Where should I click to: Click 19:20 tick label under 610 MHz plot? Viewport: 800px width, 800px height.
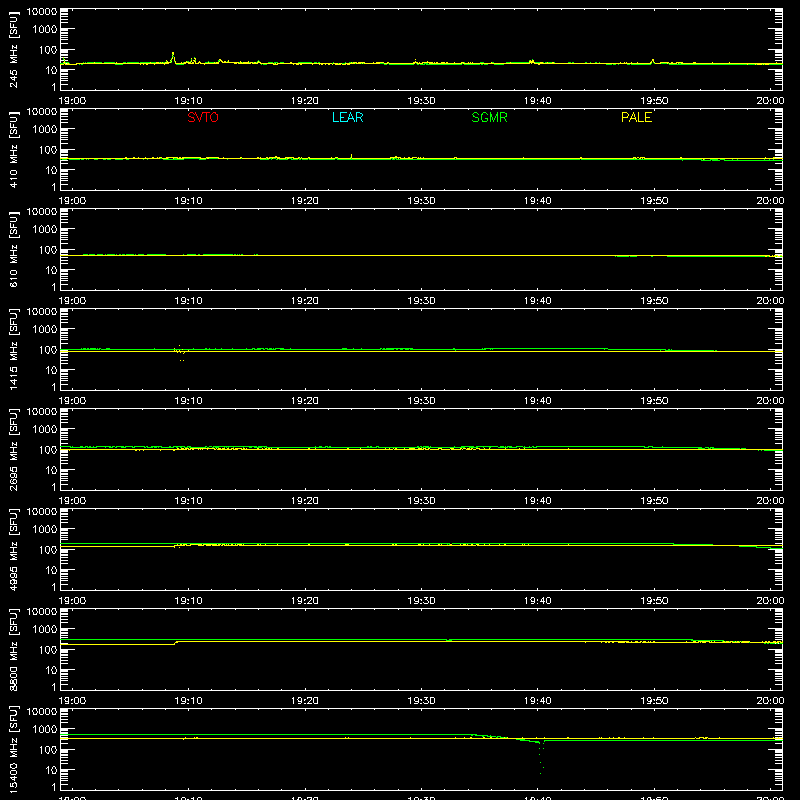click(305, 301)
